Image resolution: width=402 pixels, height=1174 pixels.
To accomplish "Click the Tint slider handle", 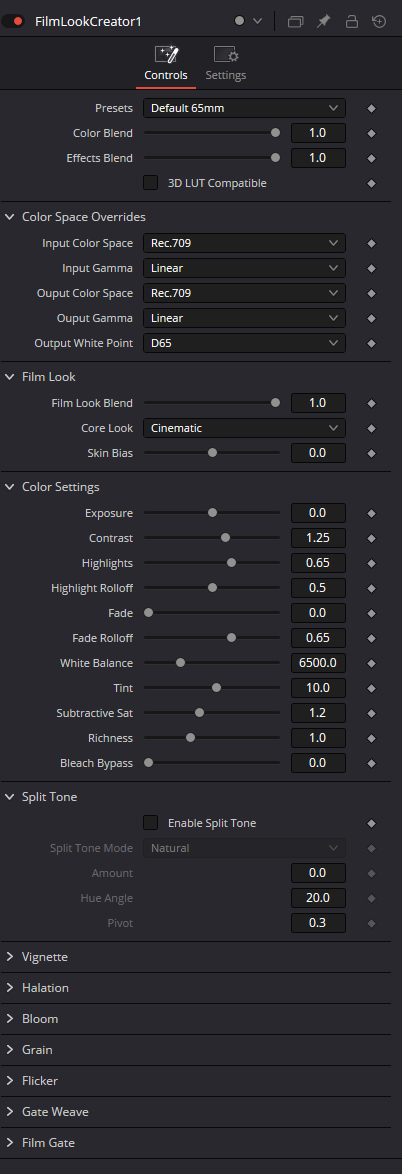I will [216, 687].
